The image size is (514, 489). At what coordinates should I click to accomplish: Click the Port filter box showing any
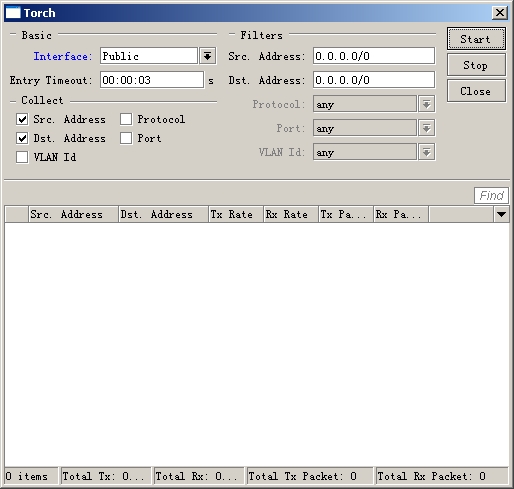tap(365, 128)
